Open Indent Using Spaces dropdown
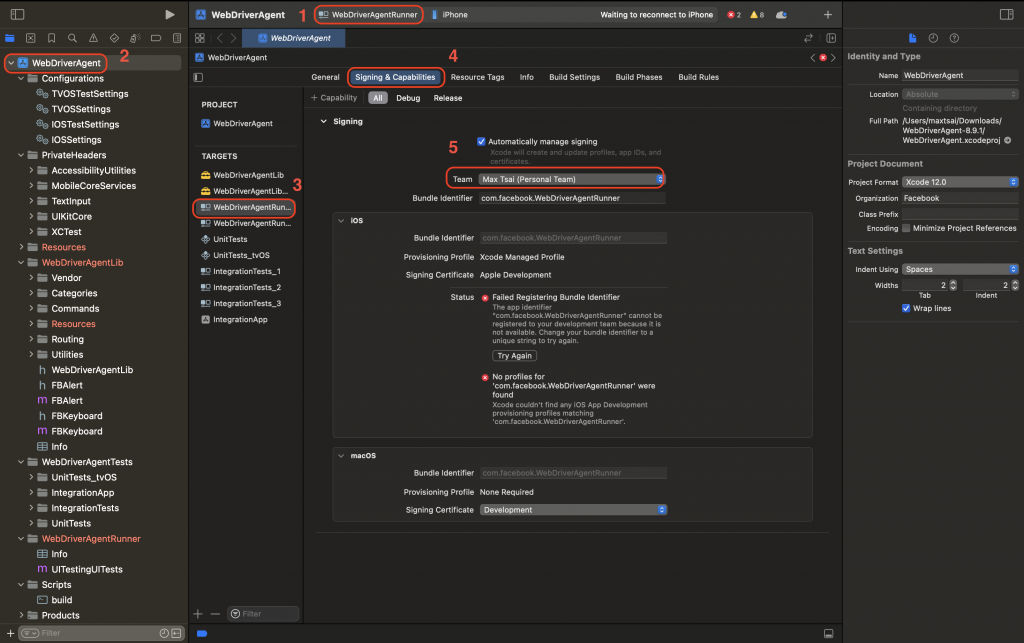1024x643 pixels. pyautogui.click(x=960, y=269)
